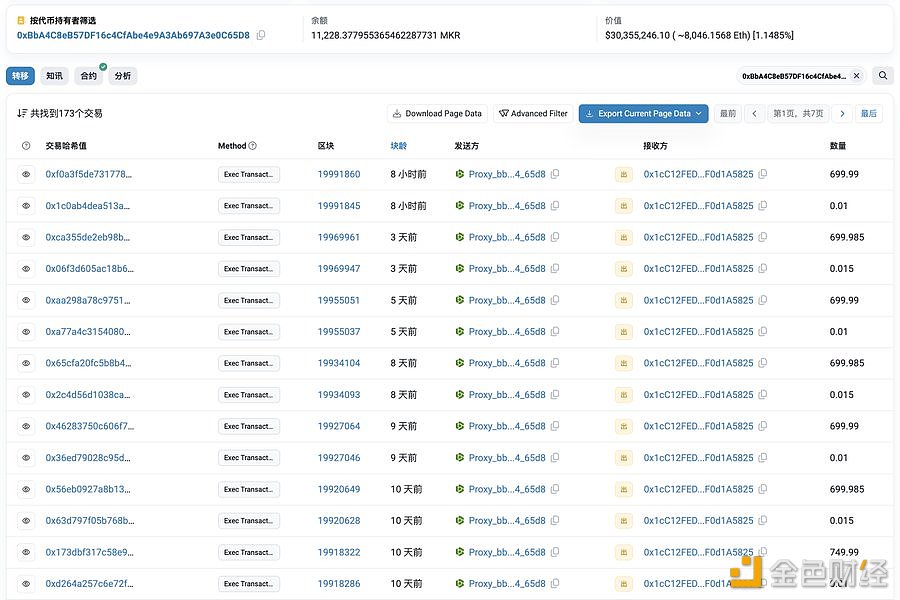This screenshot has height=600, width=900.
Task: Click Exec Transact method badge for 0xca355de2eb98b
Action: coord(249,237)
